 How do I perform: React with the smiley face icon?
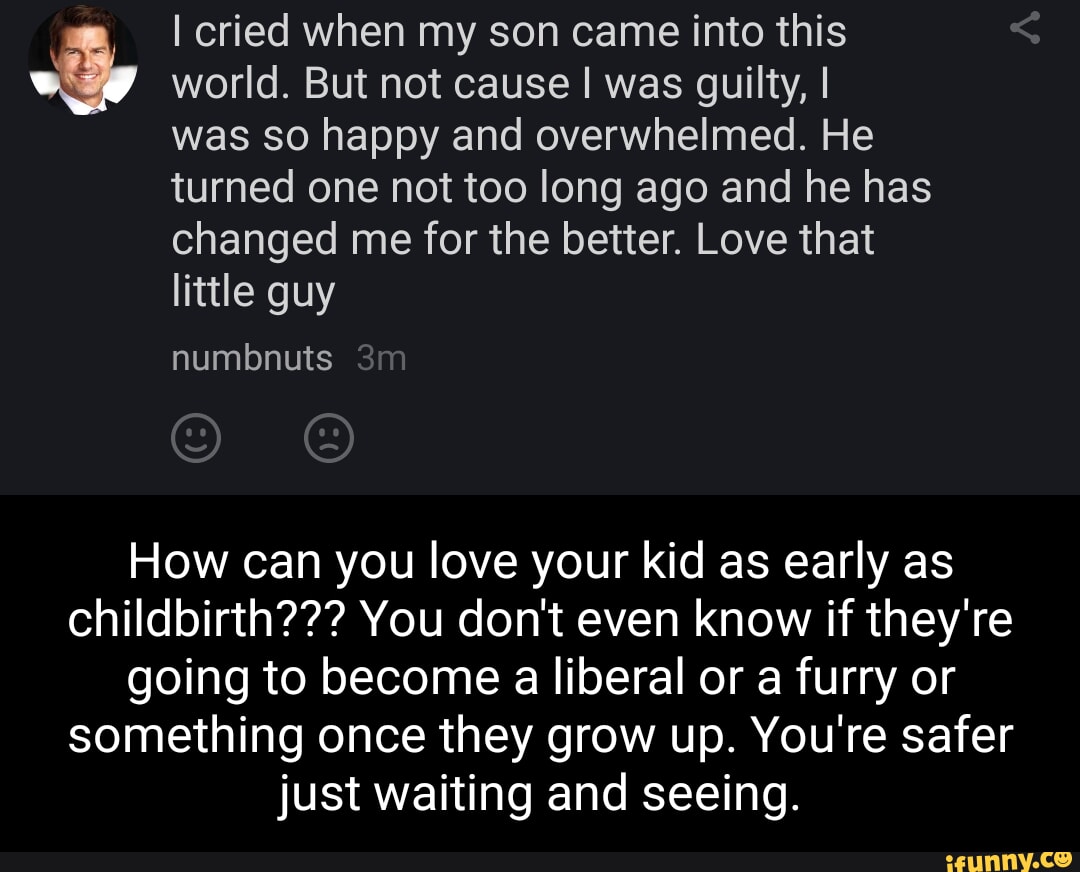point(196,438)
